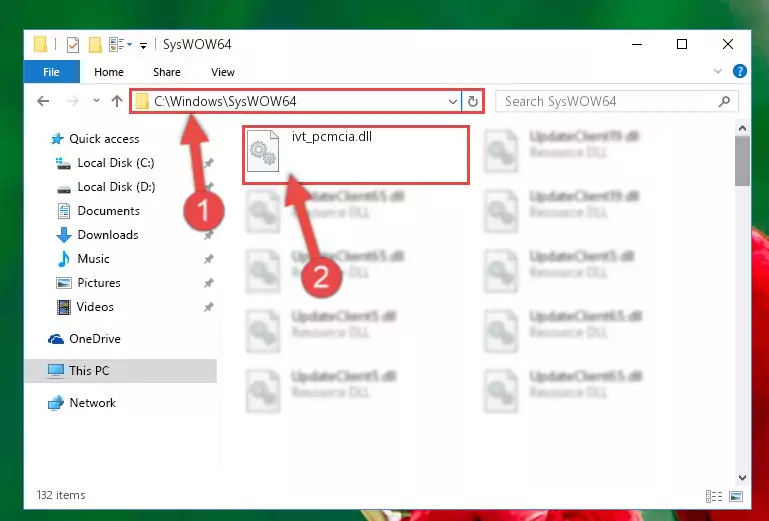Select Network in navigation pane
The image size is (769, 521).
93,403
